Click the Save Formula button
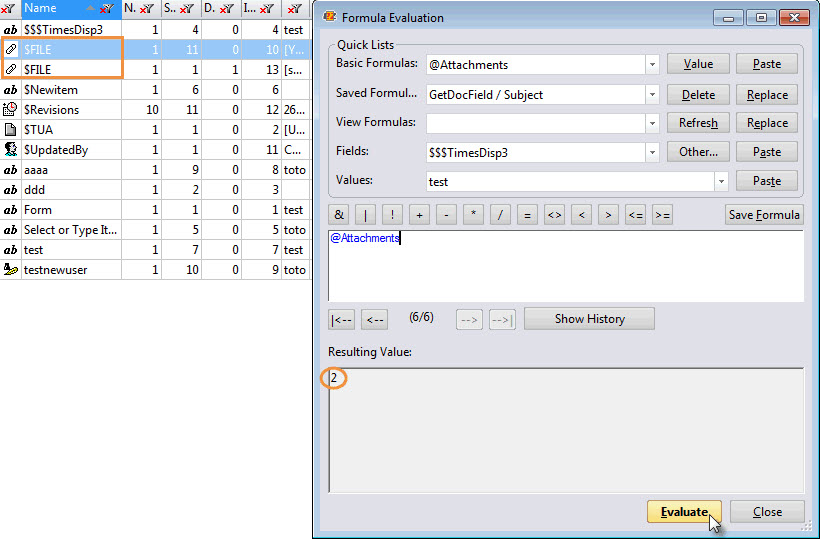Screen dimensions: 820x539 point(763,214)
